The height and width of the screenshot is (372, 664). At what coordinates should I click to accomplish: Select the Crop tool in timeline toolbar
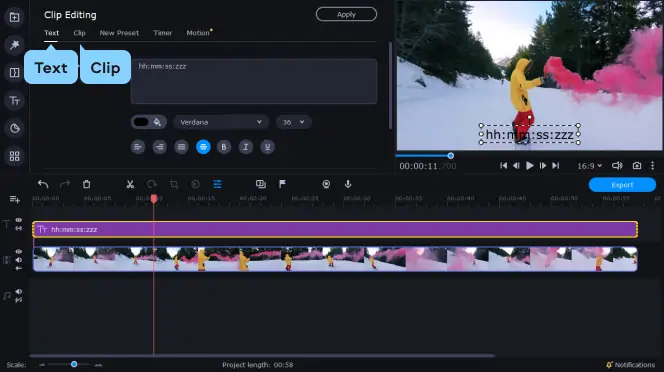(174, 184)
